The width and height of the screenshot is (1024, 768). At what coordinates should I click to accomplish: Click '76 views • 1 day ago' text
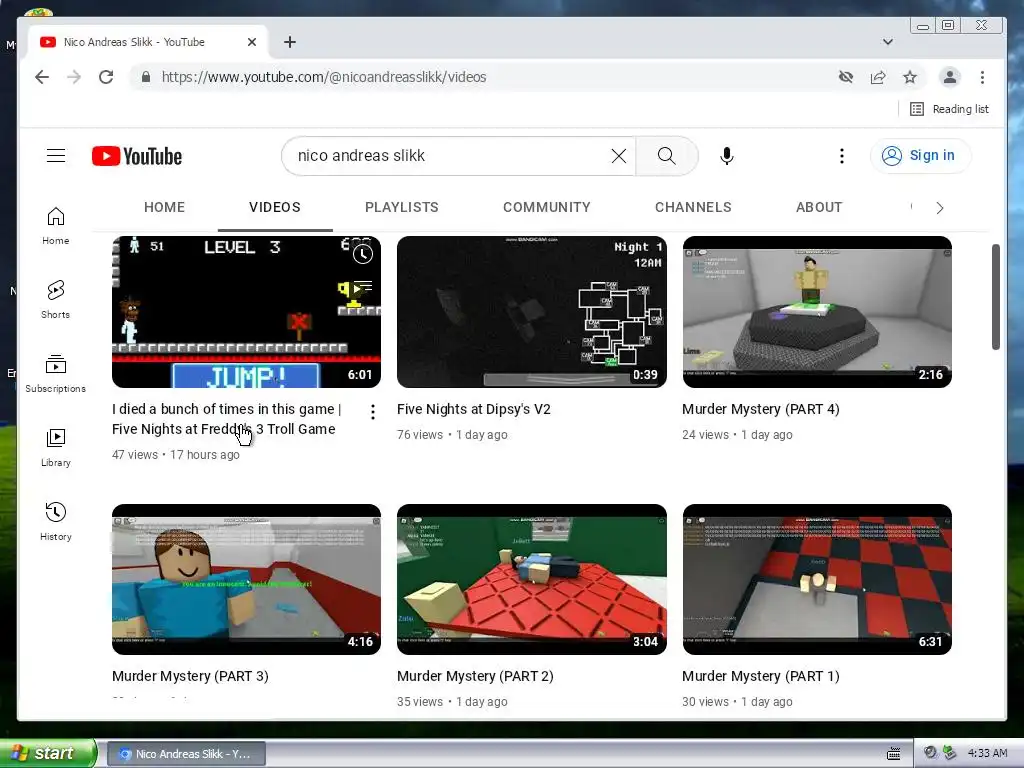point(452,434)
